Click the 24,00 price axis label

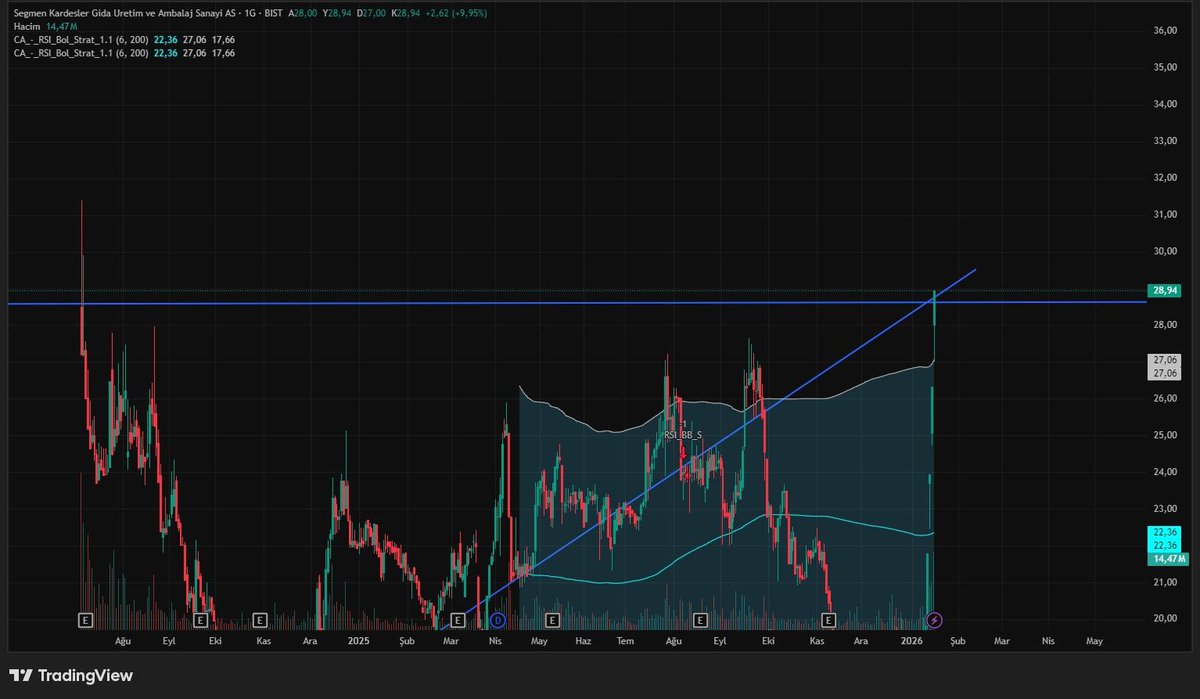(x=1166, y=472)
